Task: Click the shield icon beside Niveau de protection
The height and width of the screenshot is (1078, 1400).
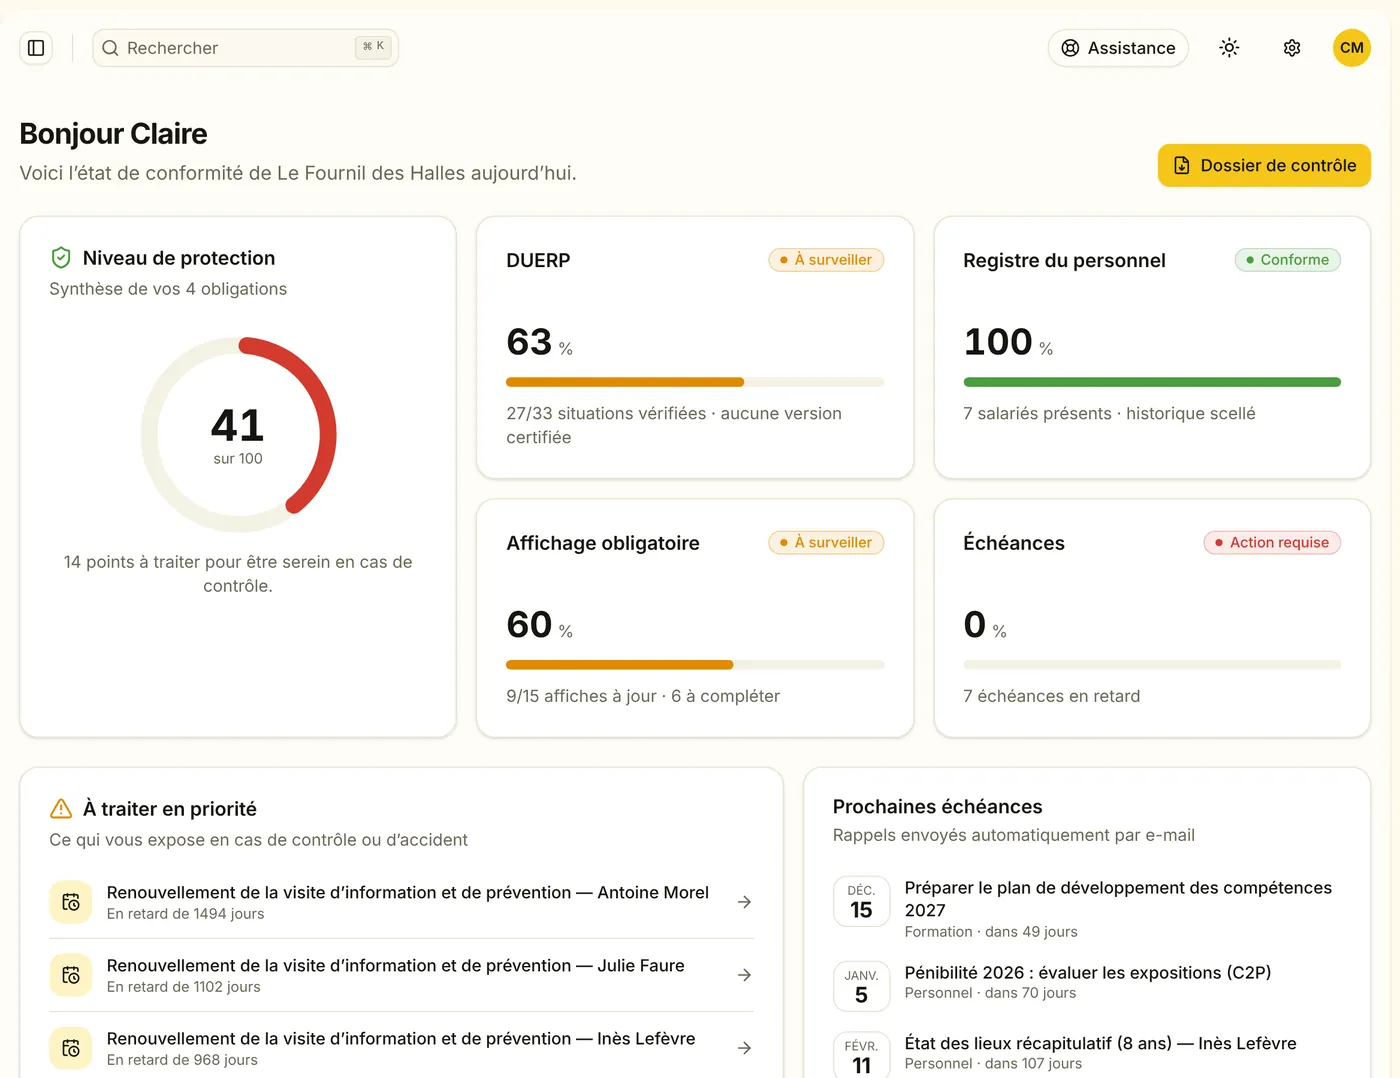Action: click(x=61, y=258)
